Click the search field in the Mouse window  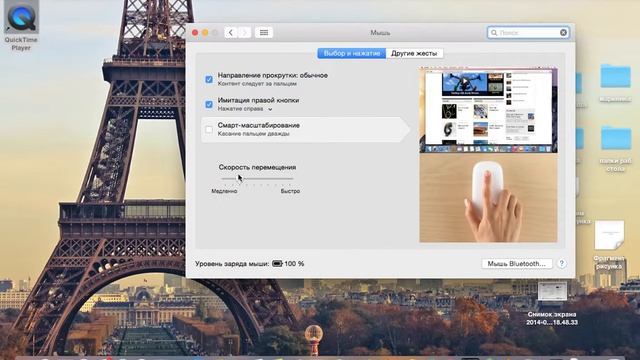pyautogui.click(x=528, y=33)
